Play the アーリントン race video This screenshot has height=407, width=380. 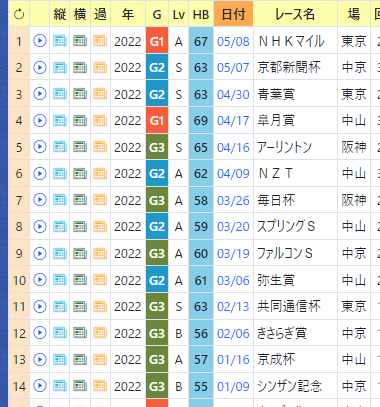(x=40, y=147)
